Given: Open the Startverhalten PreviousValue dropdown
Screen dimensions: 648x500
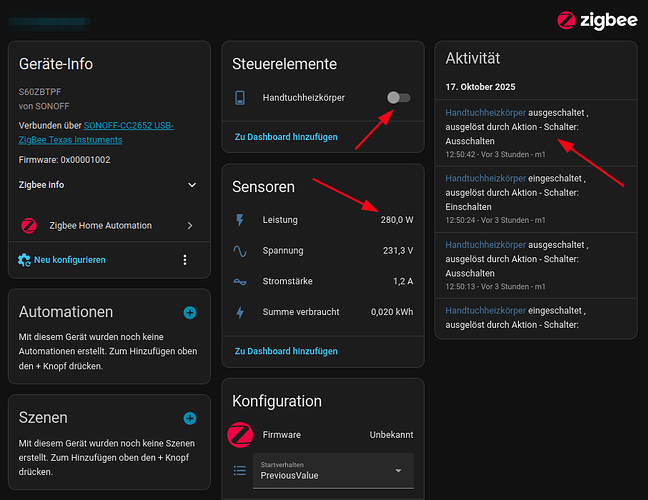Looking at the screenshot, I should [332, 471].
